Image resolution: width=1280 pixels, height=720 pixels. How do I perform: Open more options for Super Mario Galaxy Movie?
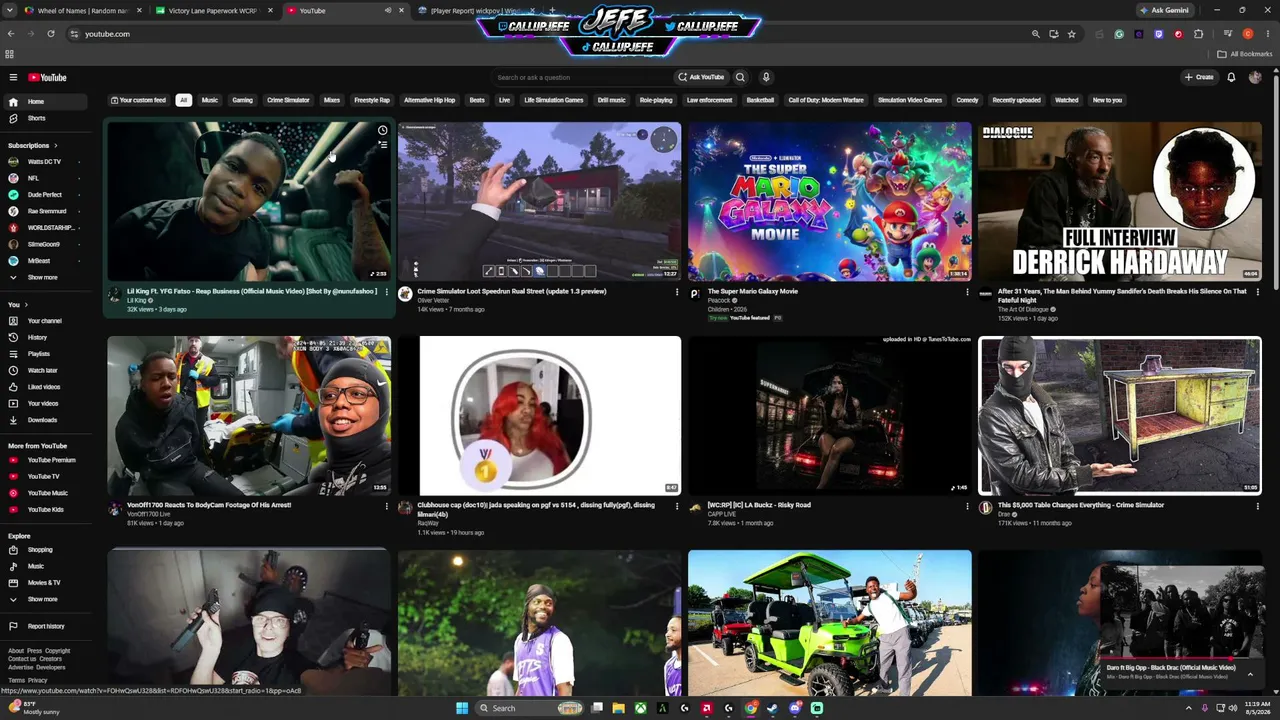coord(967,292)
